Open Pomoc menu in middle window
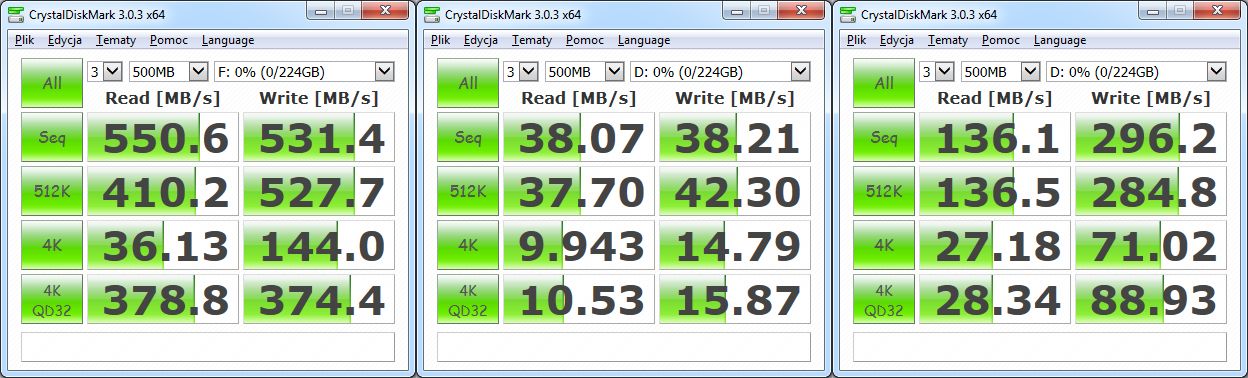1248x378 pixels. [584, 40]
